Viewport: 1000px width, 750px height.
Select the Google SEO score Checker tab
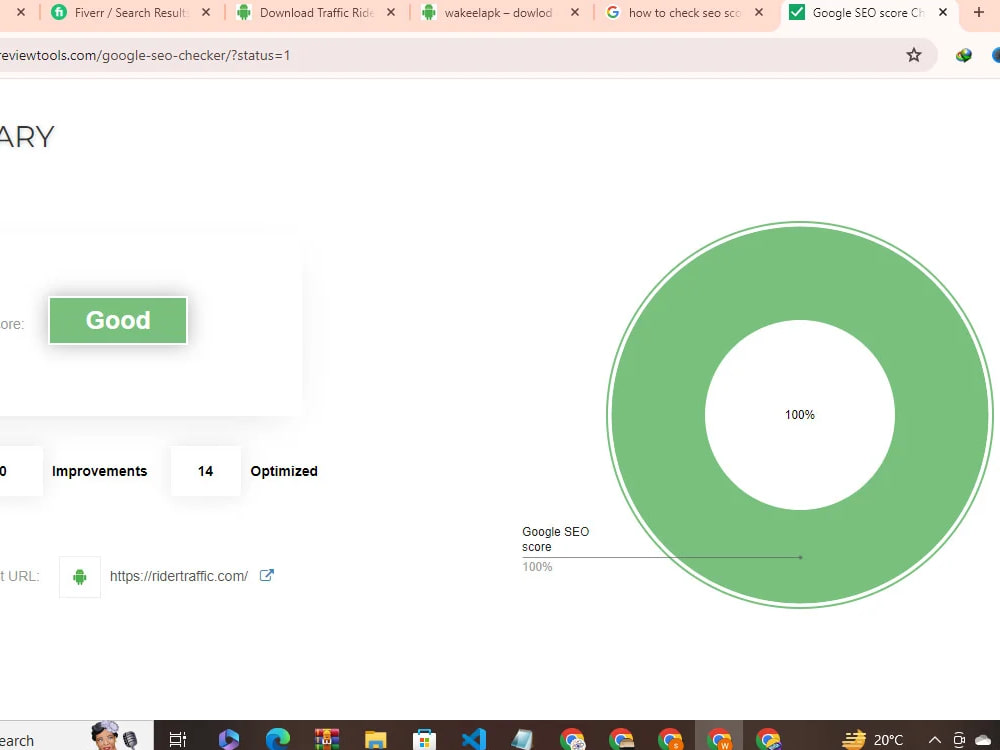pyautogui.click(x=868, y=13)
